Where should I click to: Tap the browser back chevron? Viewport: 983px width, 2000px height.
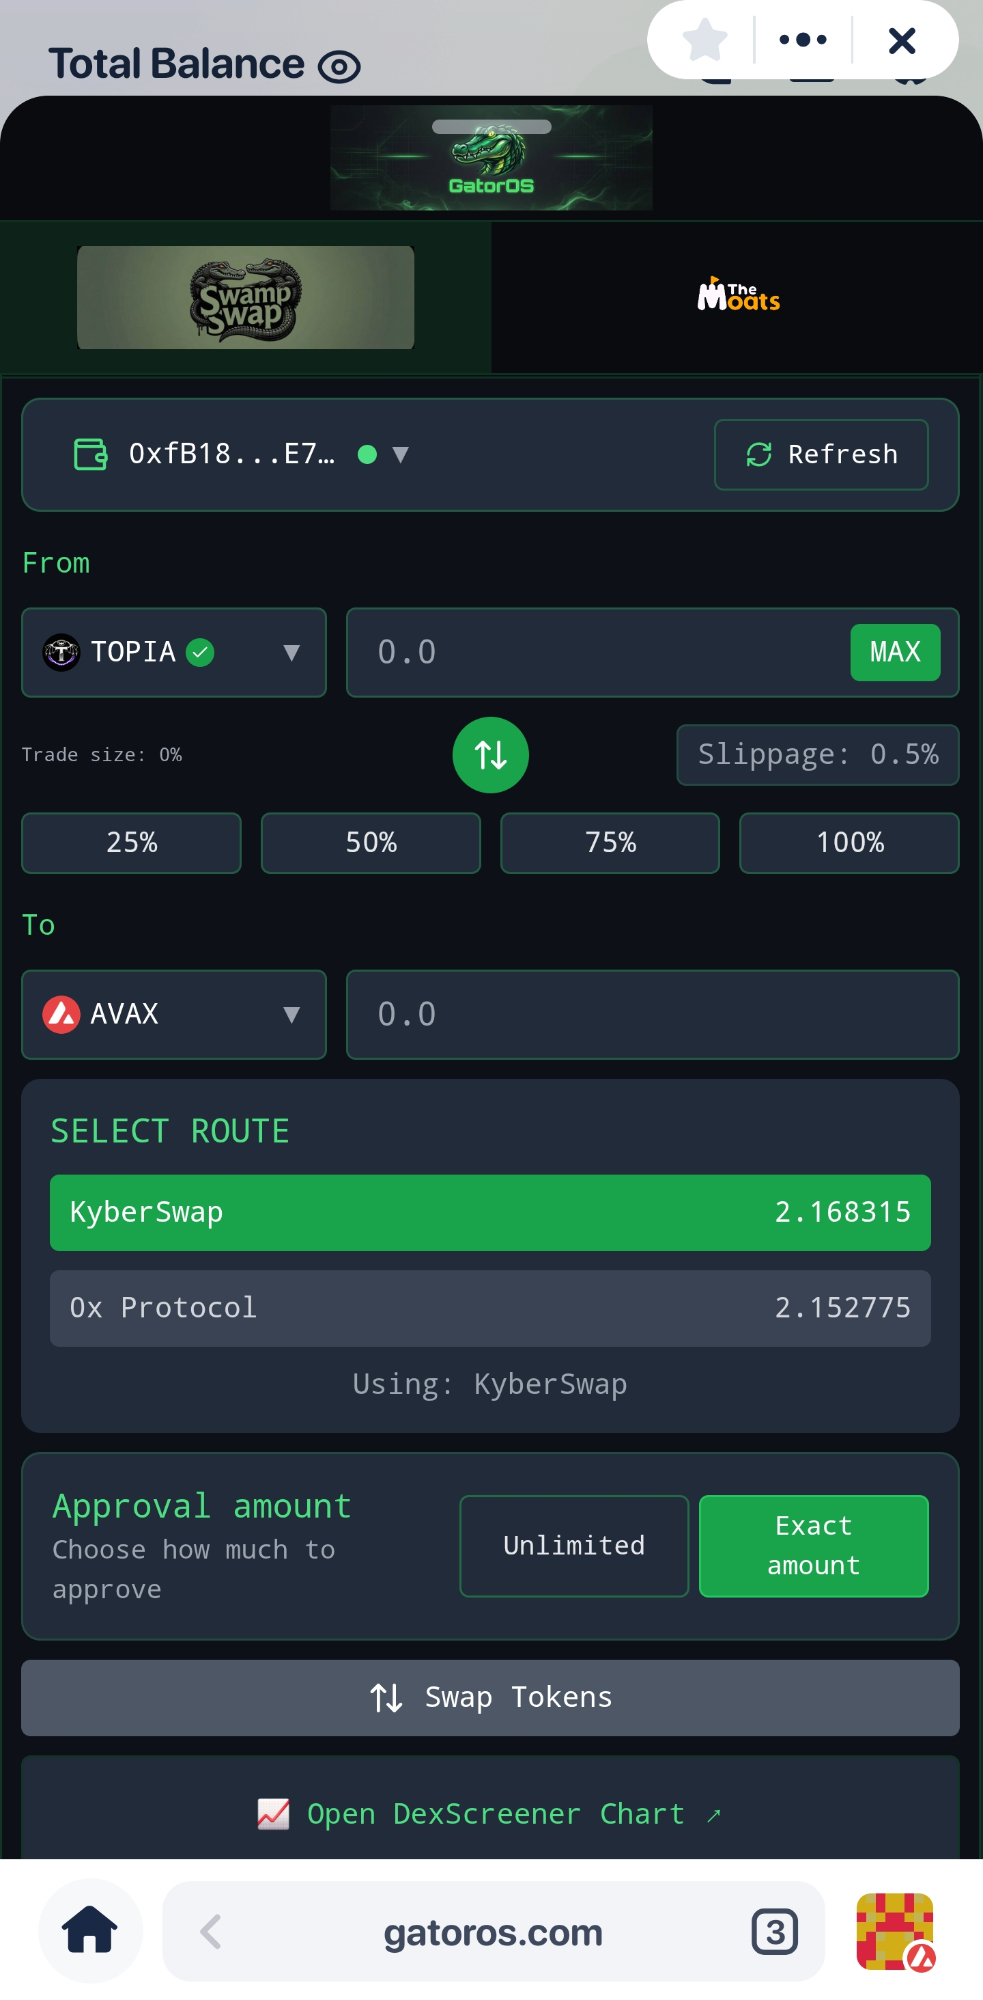click(211, 1932)
